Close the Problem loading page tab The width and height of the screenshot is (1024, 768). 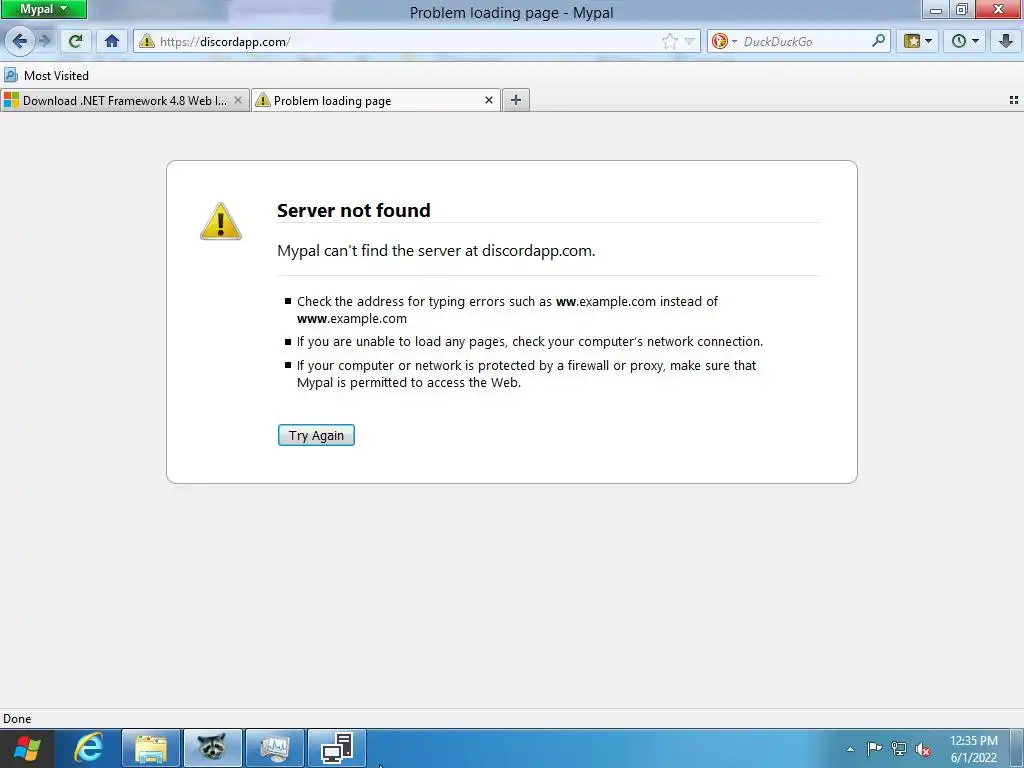click(488, 100)
